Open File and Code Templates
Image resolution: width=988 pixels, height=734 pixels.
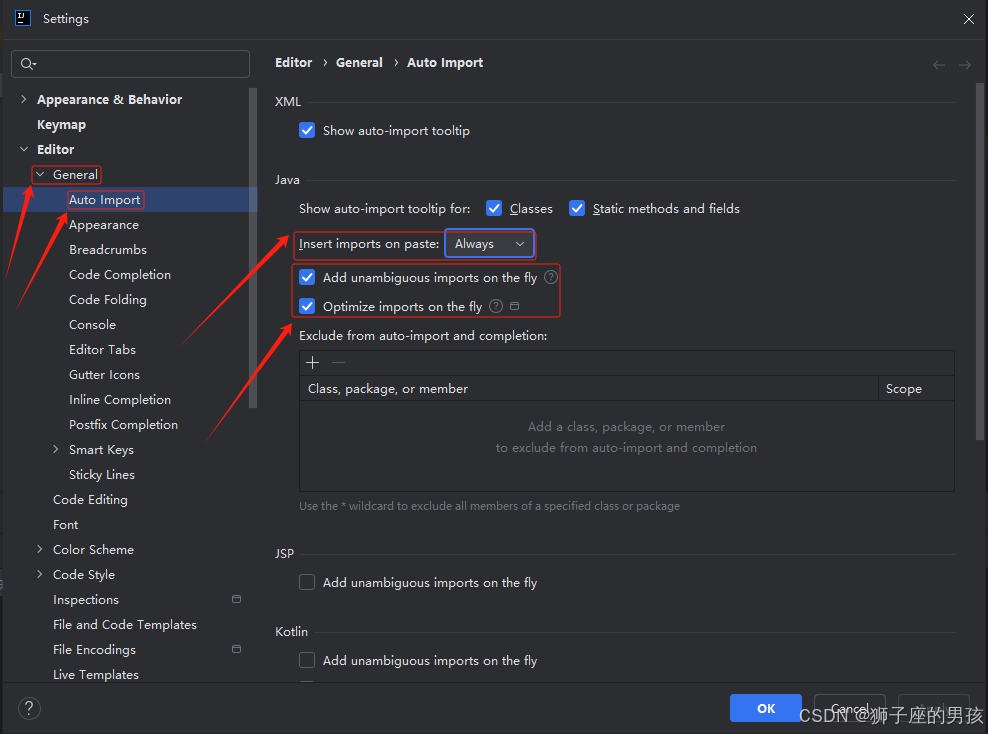tap(125, 624)
